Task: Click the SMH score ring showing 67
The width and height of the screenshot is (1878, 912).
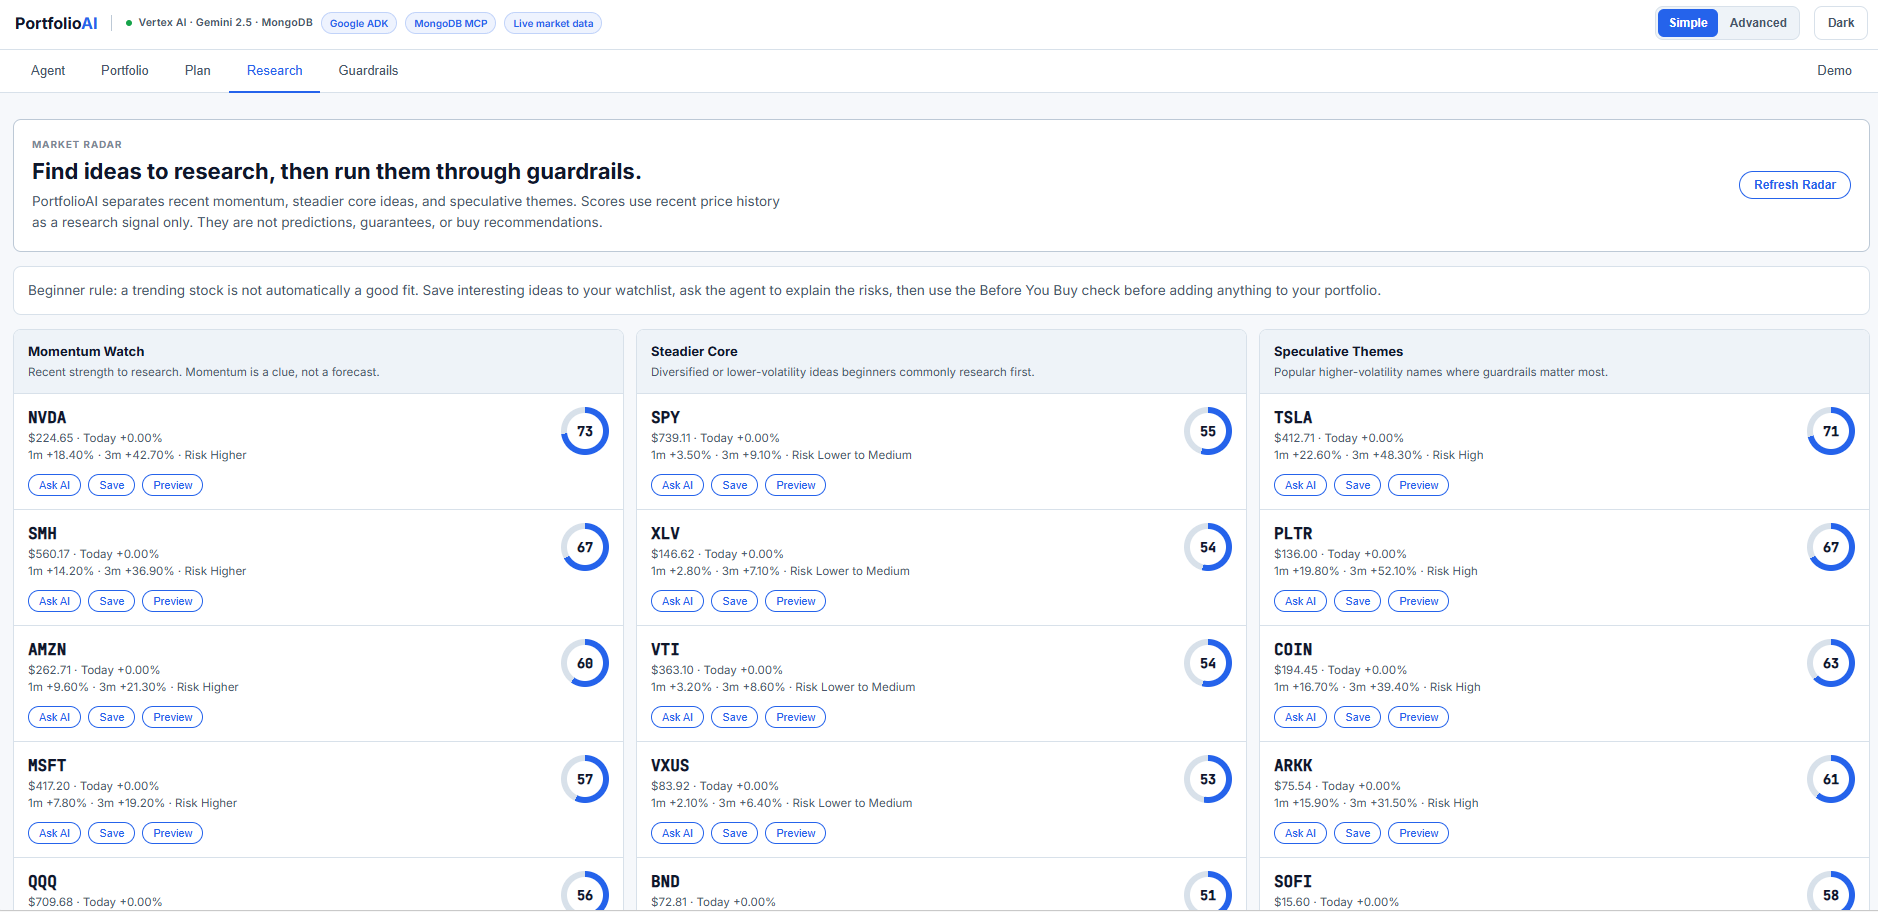Action: tap(585, 547)
